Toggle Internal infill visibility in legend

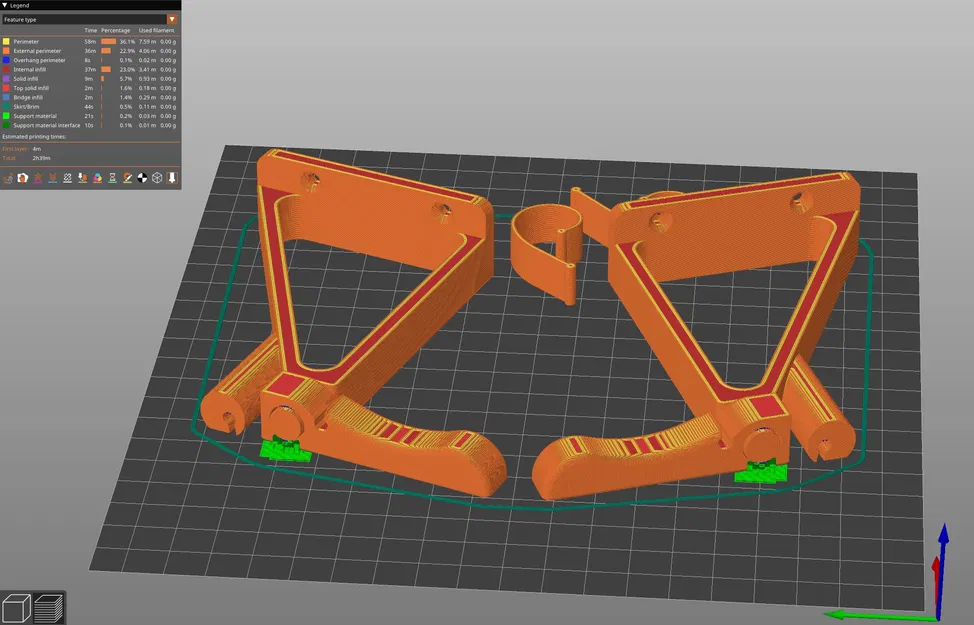click(x=91, y=70)
